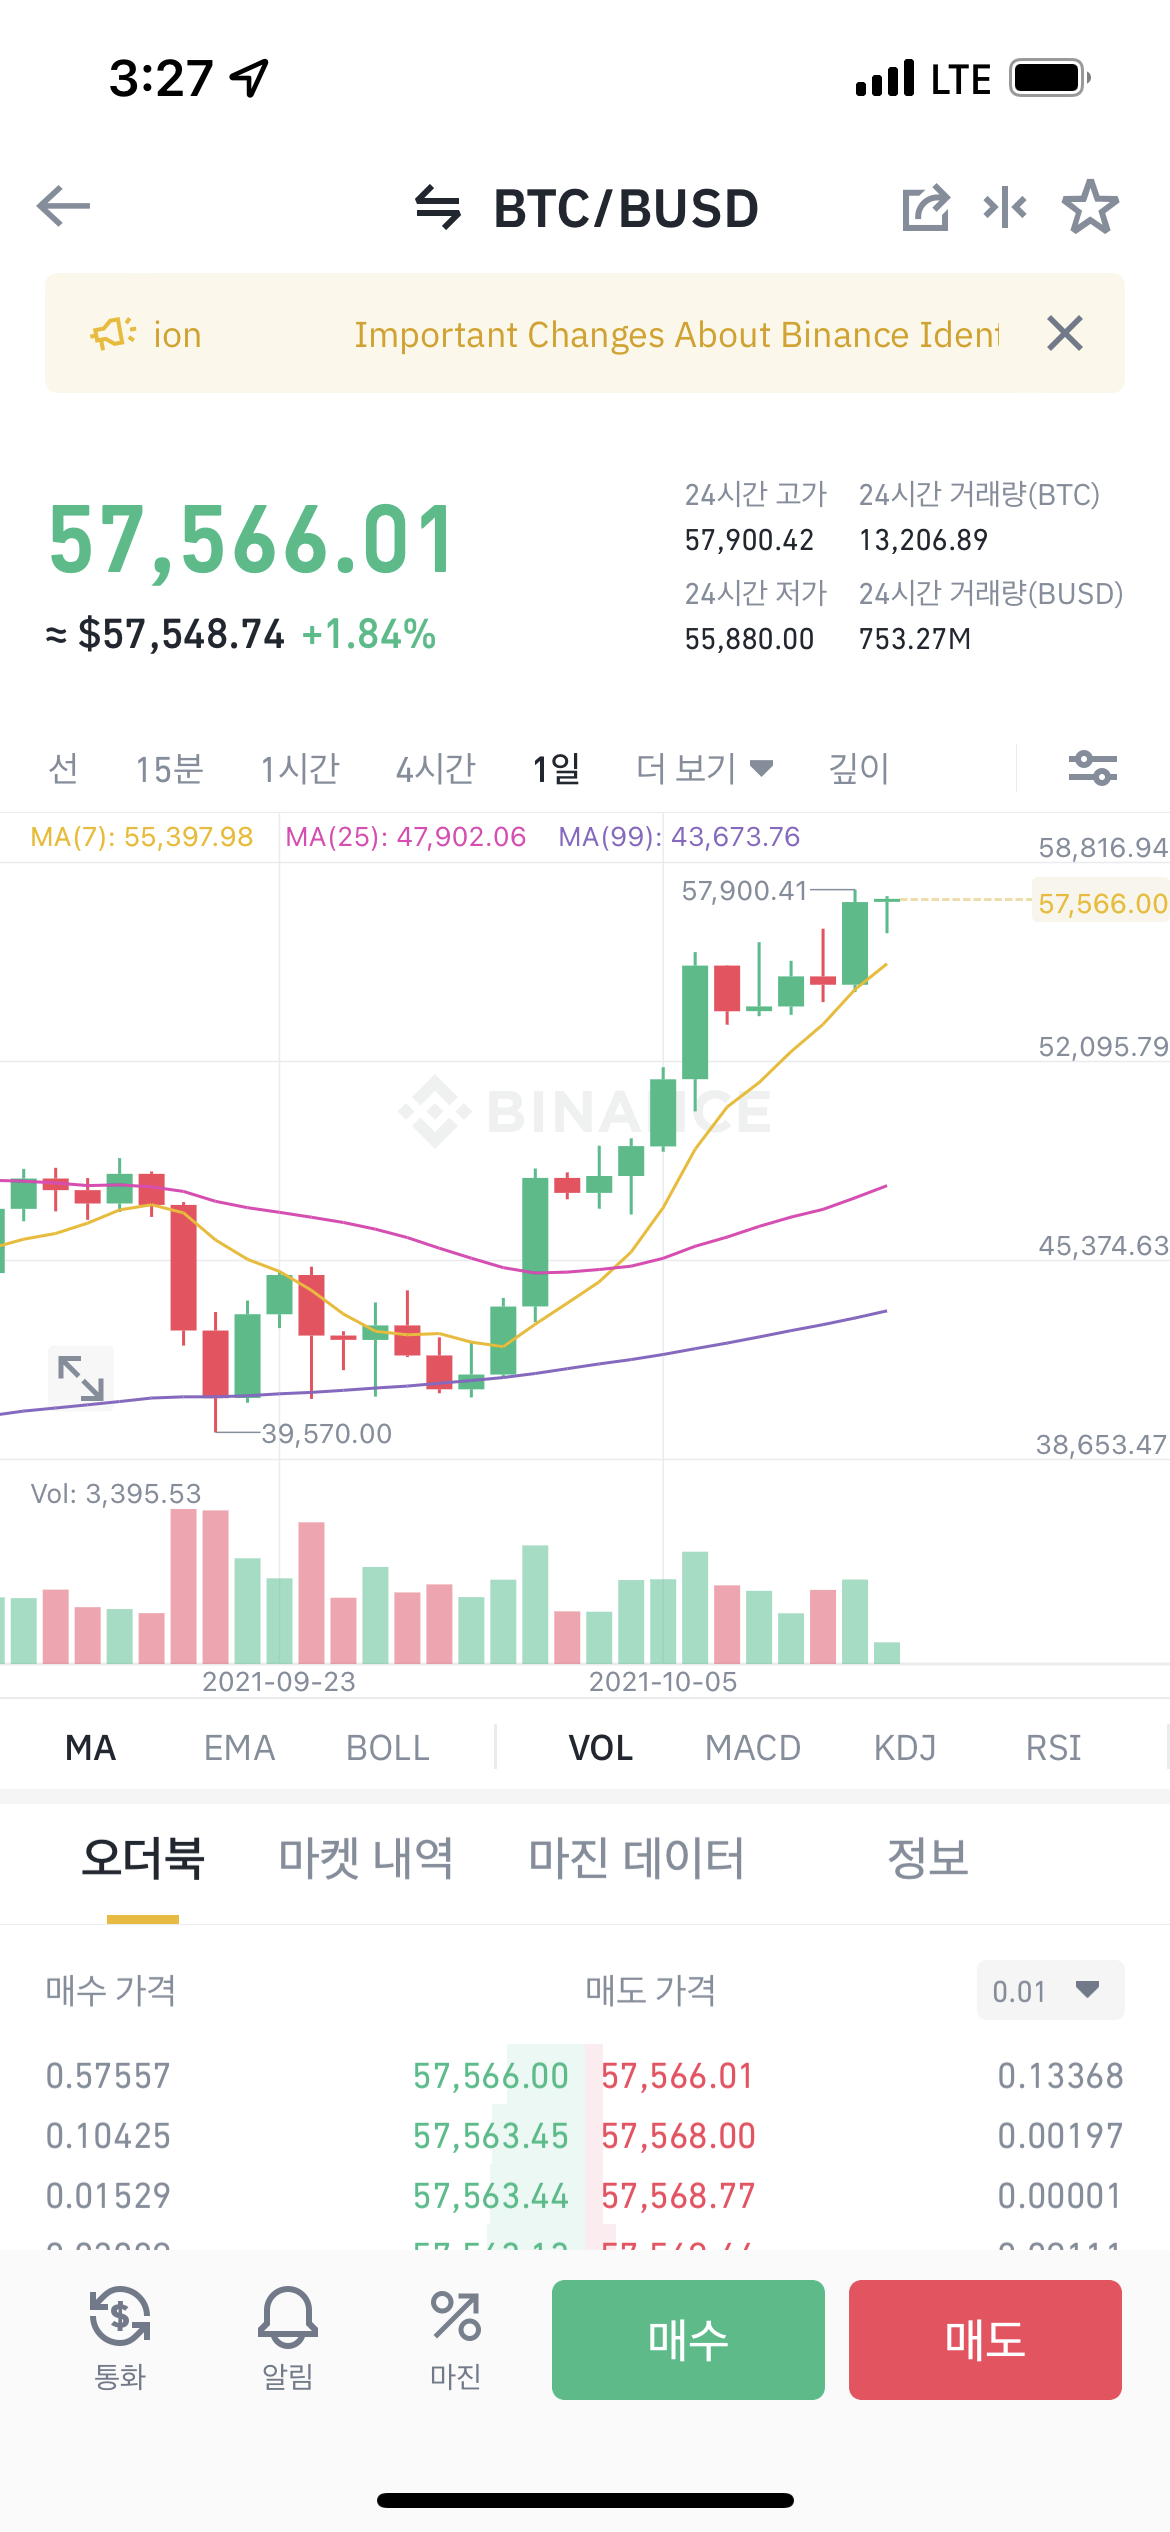
Task: Open the 0.01 price precision dropdown
Action: 1049,1990
